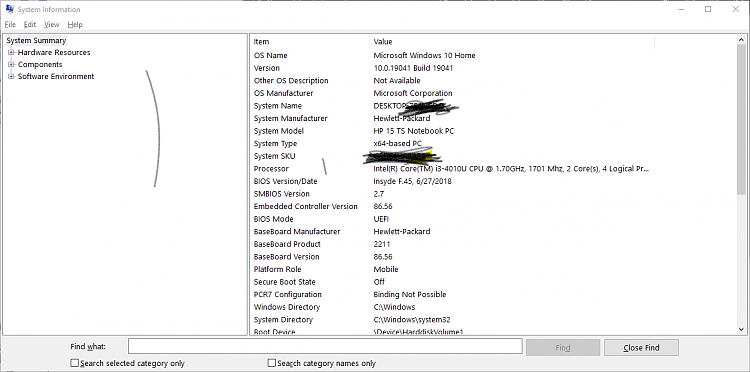
Task: Click the Item column header
Action: point(310,42)
